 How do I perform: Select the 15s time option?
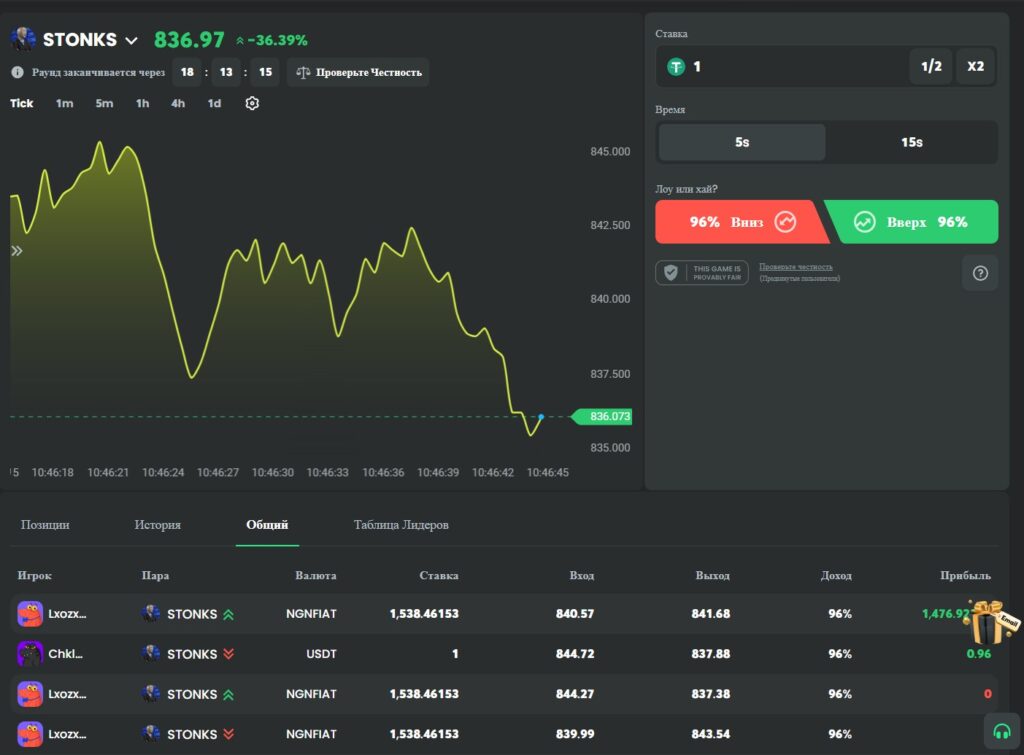pyautogui.click(x=911, y=142)
